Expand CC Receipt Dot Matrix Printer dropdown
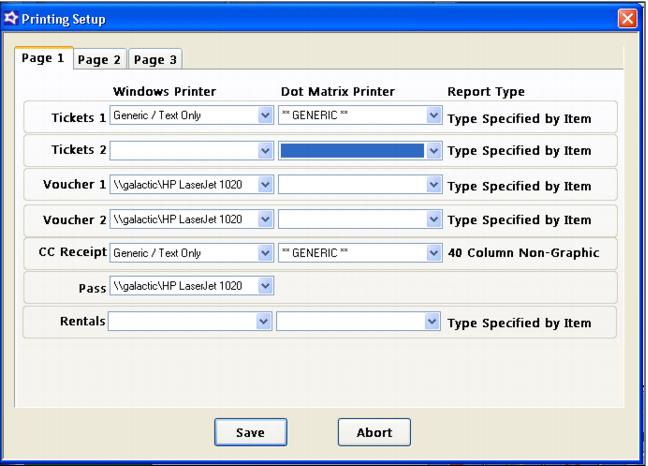The width and height of the screenshot is (648, 466). pos(433,253)
